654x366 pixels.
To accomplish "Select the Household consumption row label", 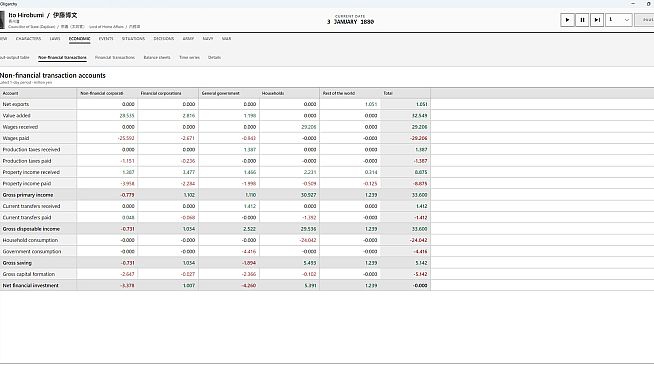I will coord(30,240).
